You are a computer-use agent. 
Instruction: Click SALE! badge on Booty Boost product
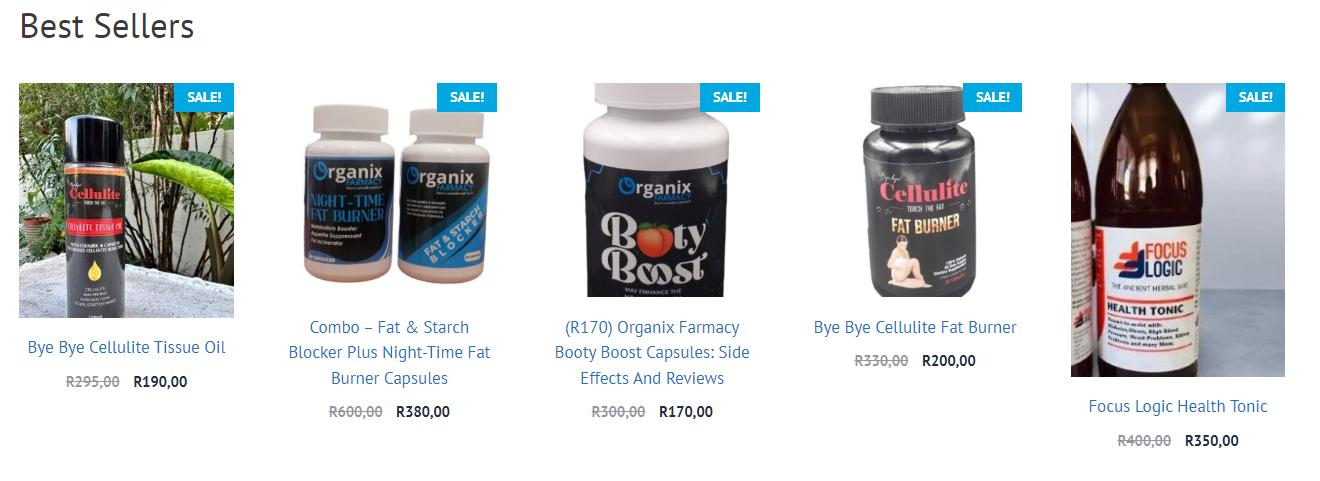pos(730,97)
